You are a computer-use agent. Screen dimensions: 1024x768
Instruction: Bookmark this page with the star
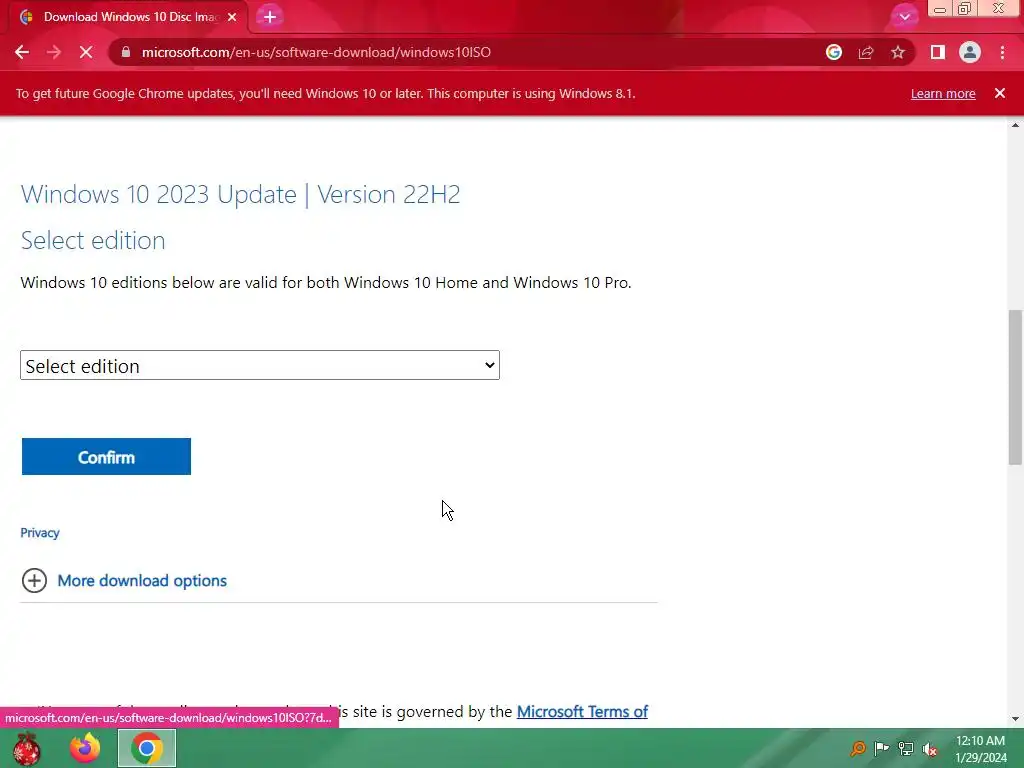(898, 52)
